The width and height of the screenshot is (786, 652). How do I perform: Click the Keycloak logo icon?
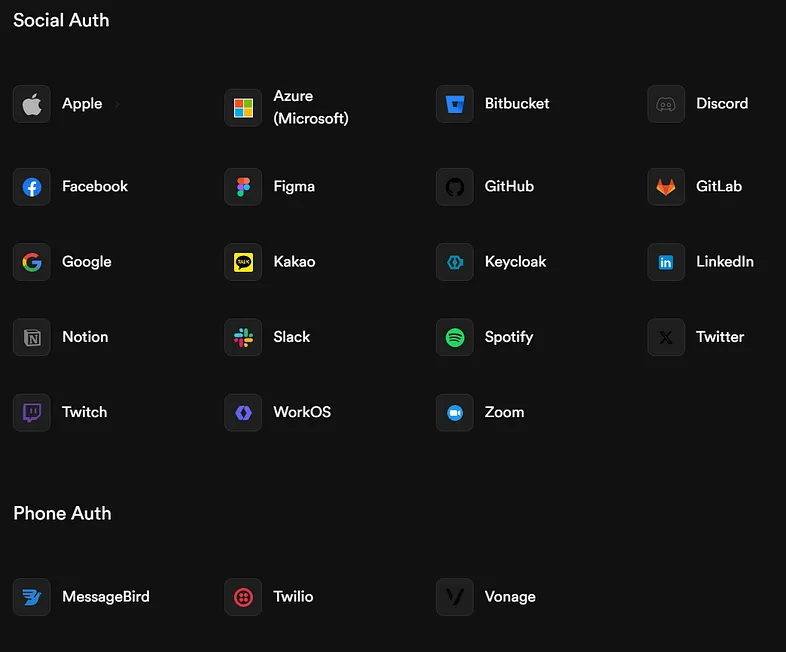click(455, 262)
